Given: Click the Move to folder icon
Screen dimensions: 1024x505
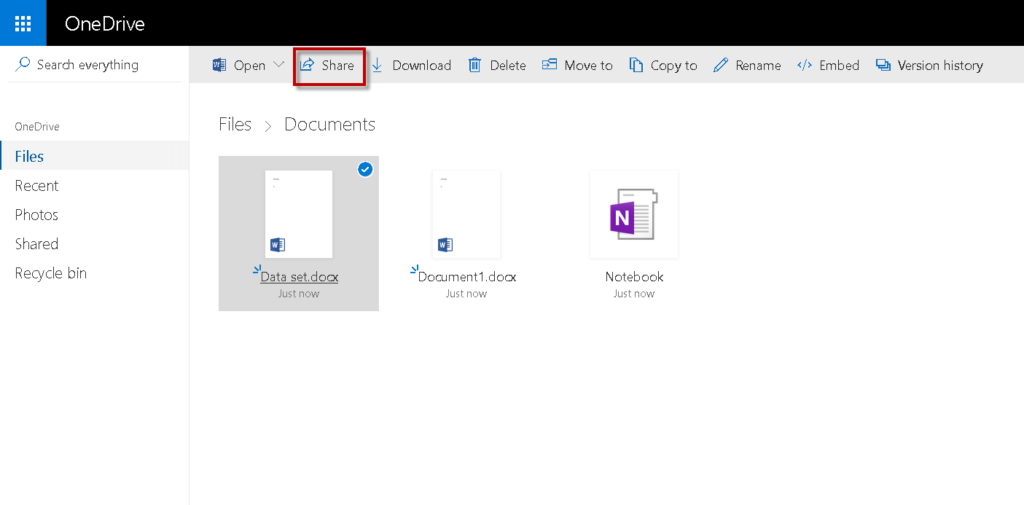Looking at the screenshot, I should [549, 65].
